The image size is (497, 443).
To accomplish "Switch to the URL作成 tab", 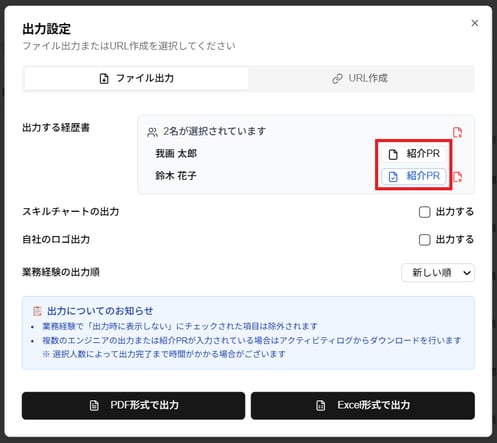I will click(361, 78).
